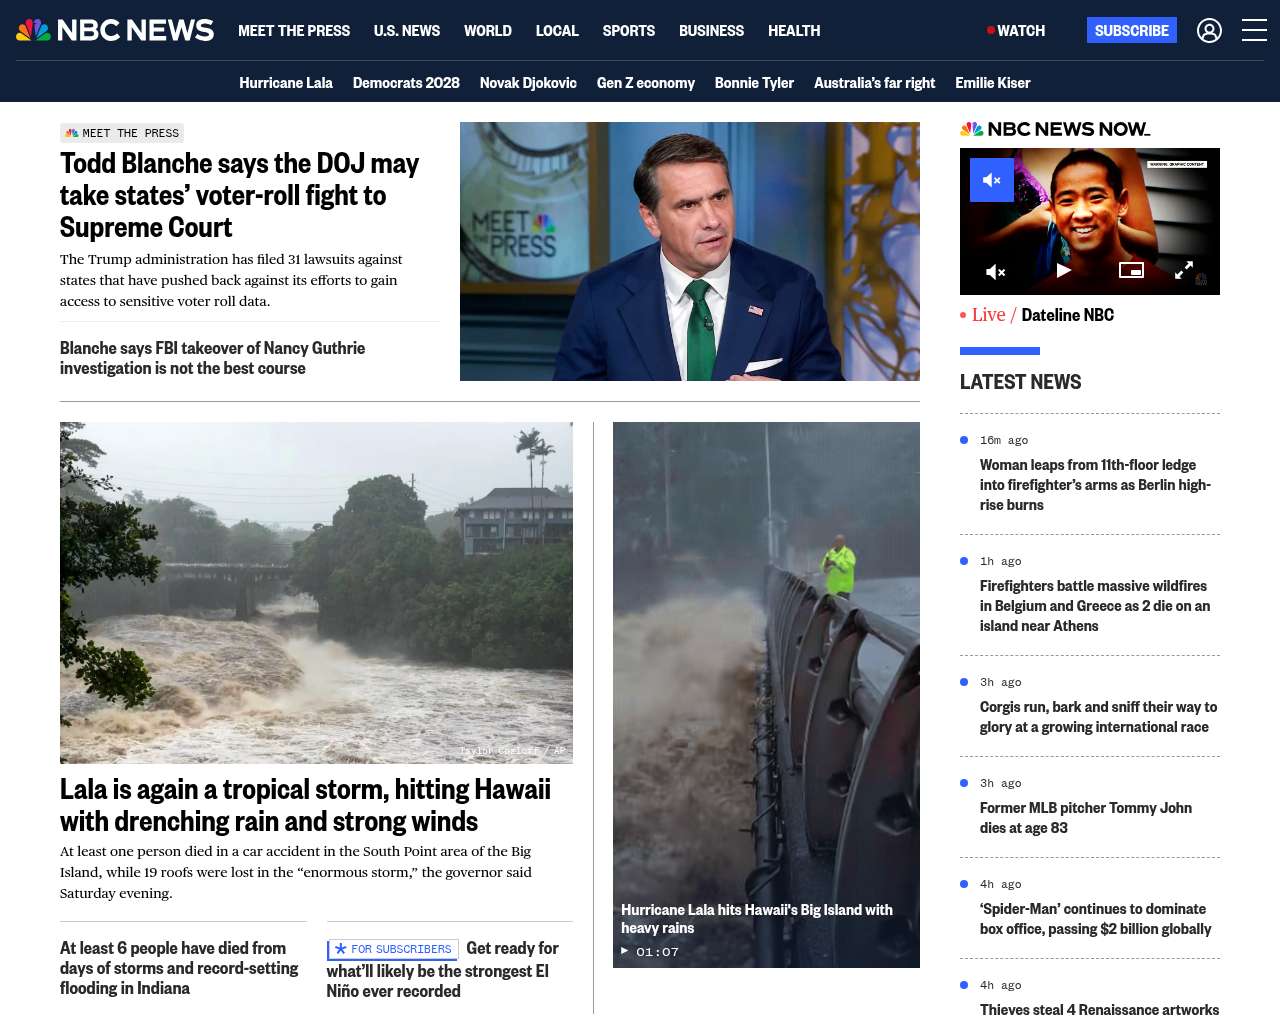
Task: Expand the live video to fullscreen
Action: [1184, 271]
